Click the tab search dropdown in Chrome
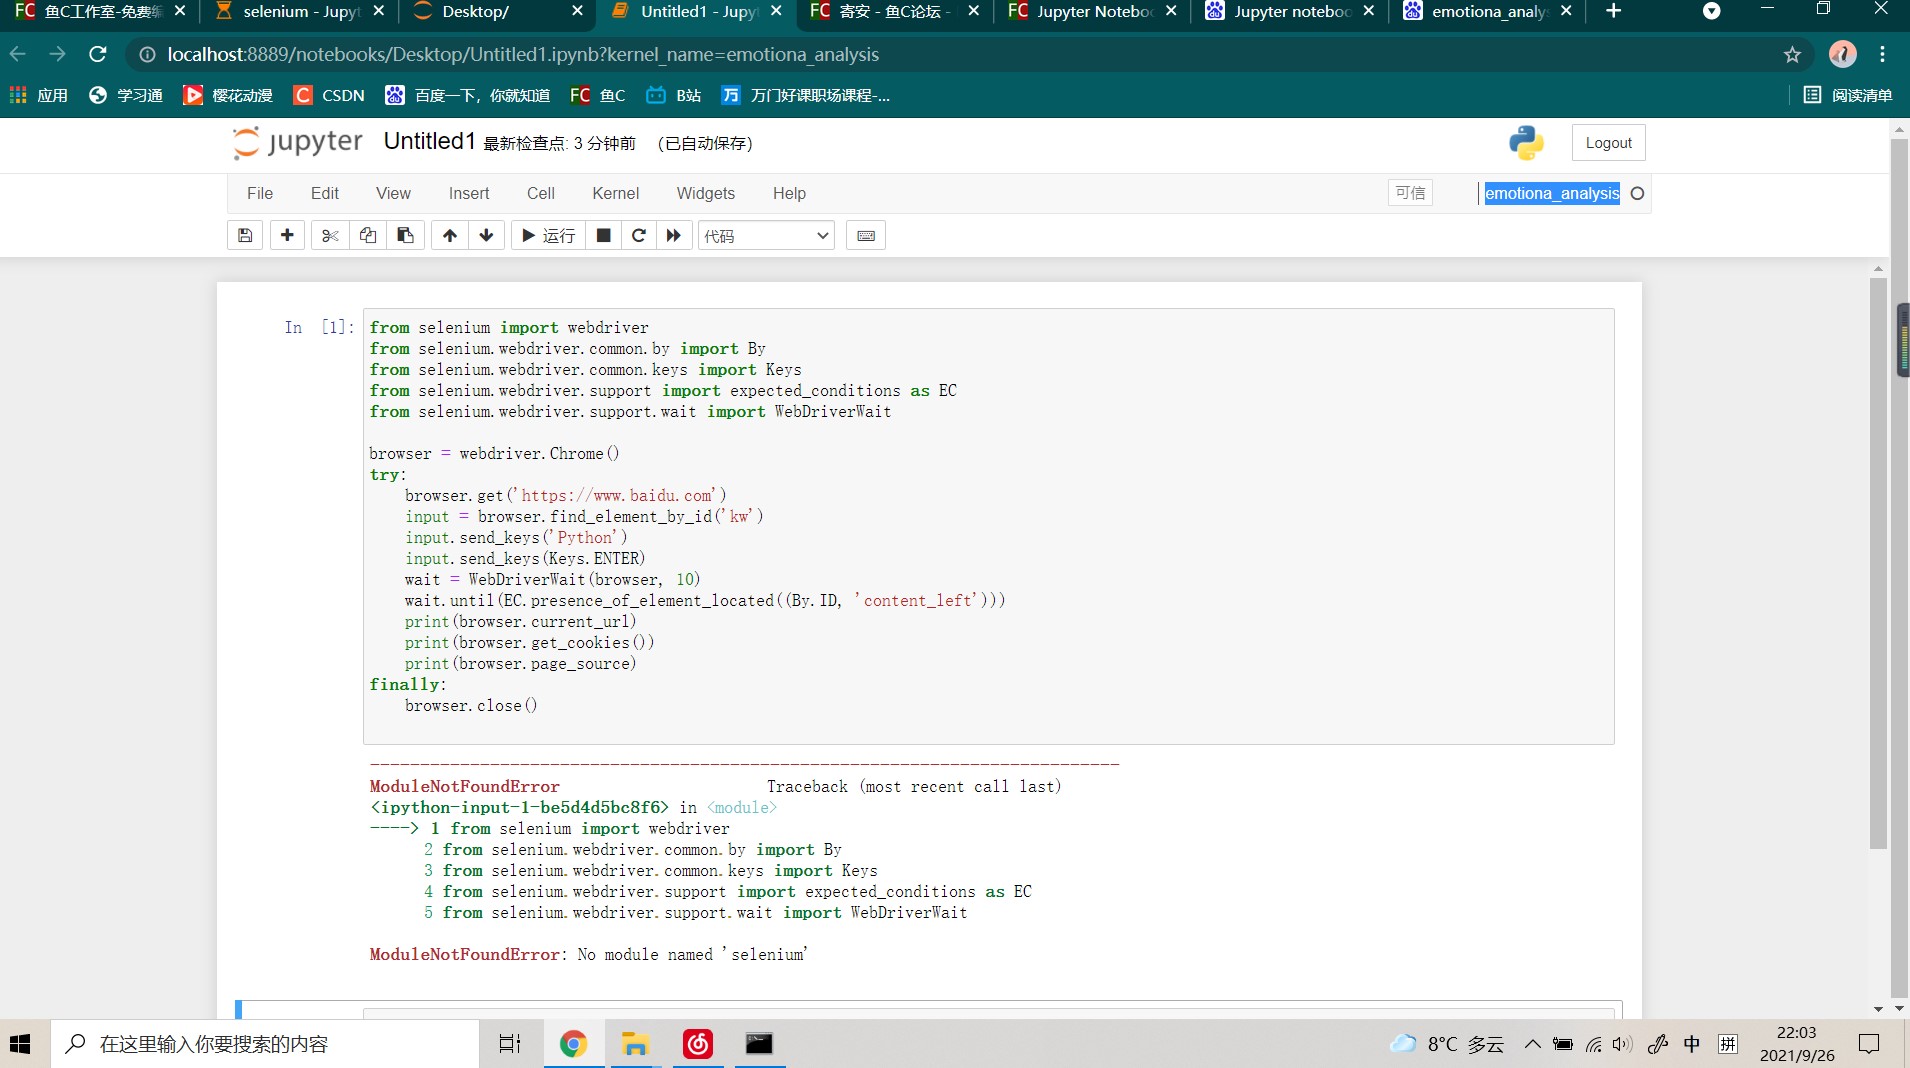1910x1068 pixels. pos(1711,11)
